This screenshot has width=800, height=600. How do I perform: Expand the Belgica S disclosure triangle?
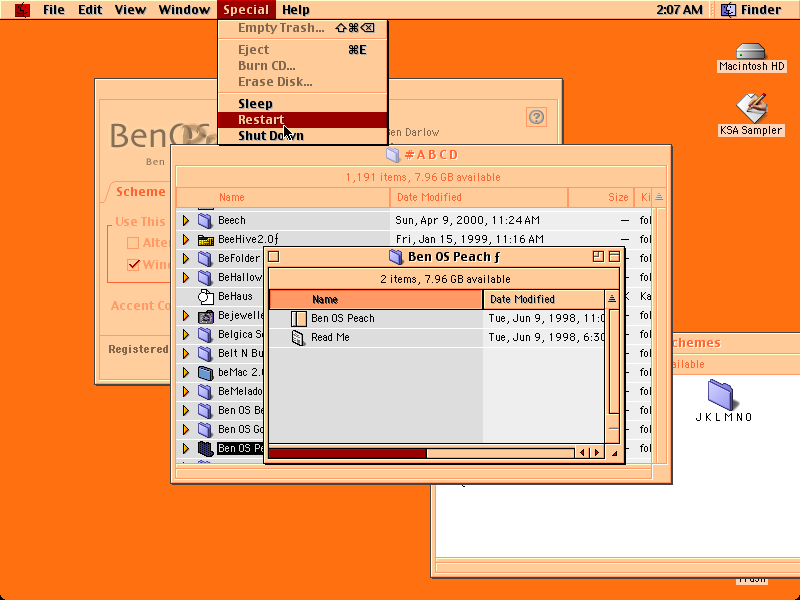[186, 335]
